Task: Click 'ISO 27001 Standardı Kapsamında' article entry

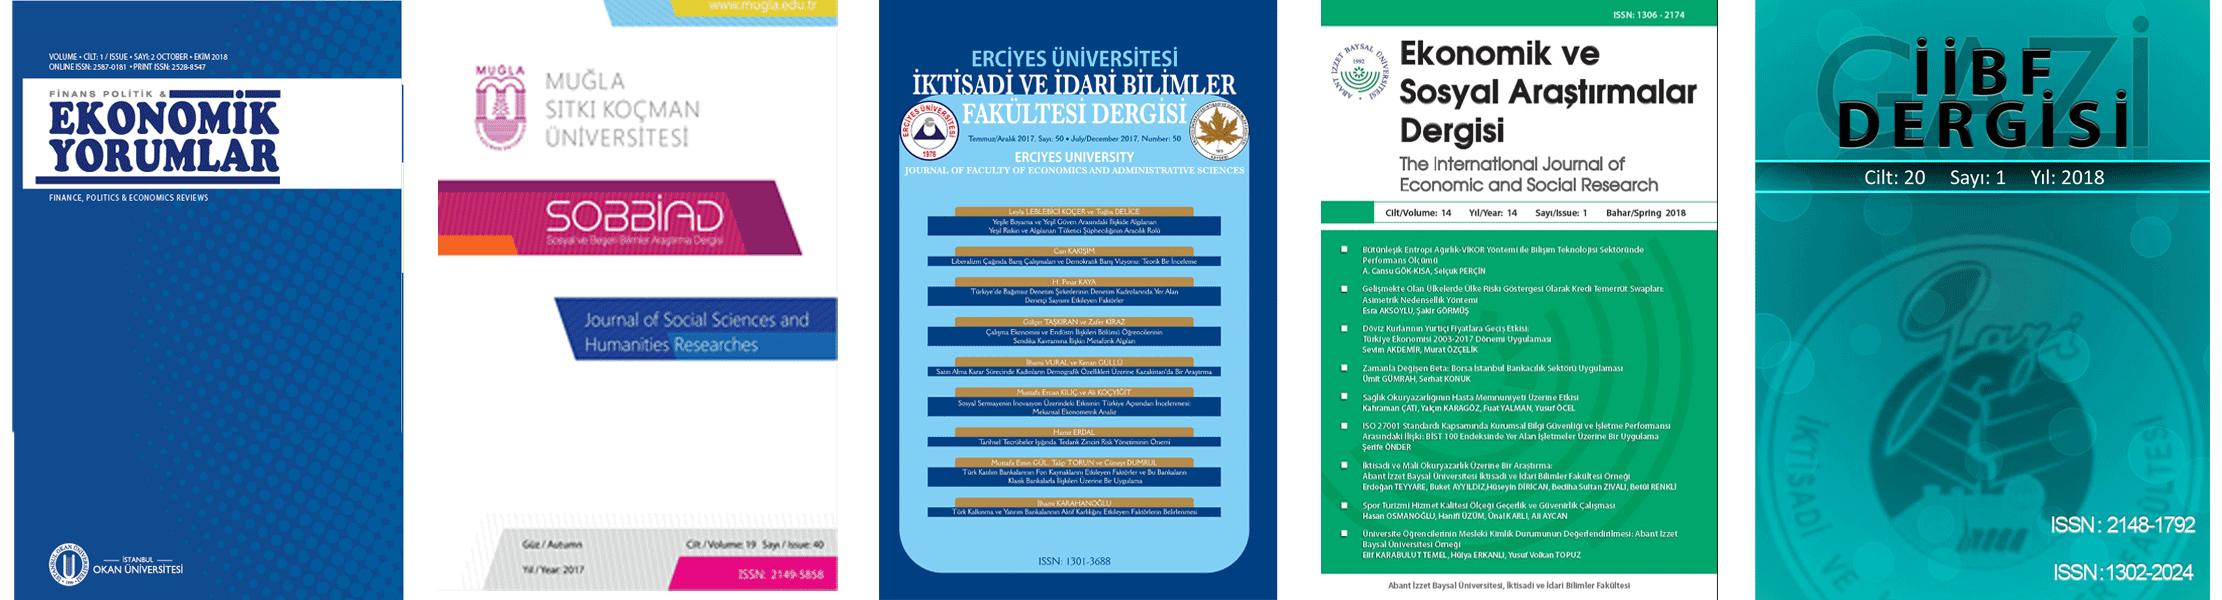Action: click(x=1516, y=436)
